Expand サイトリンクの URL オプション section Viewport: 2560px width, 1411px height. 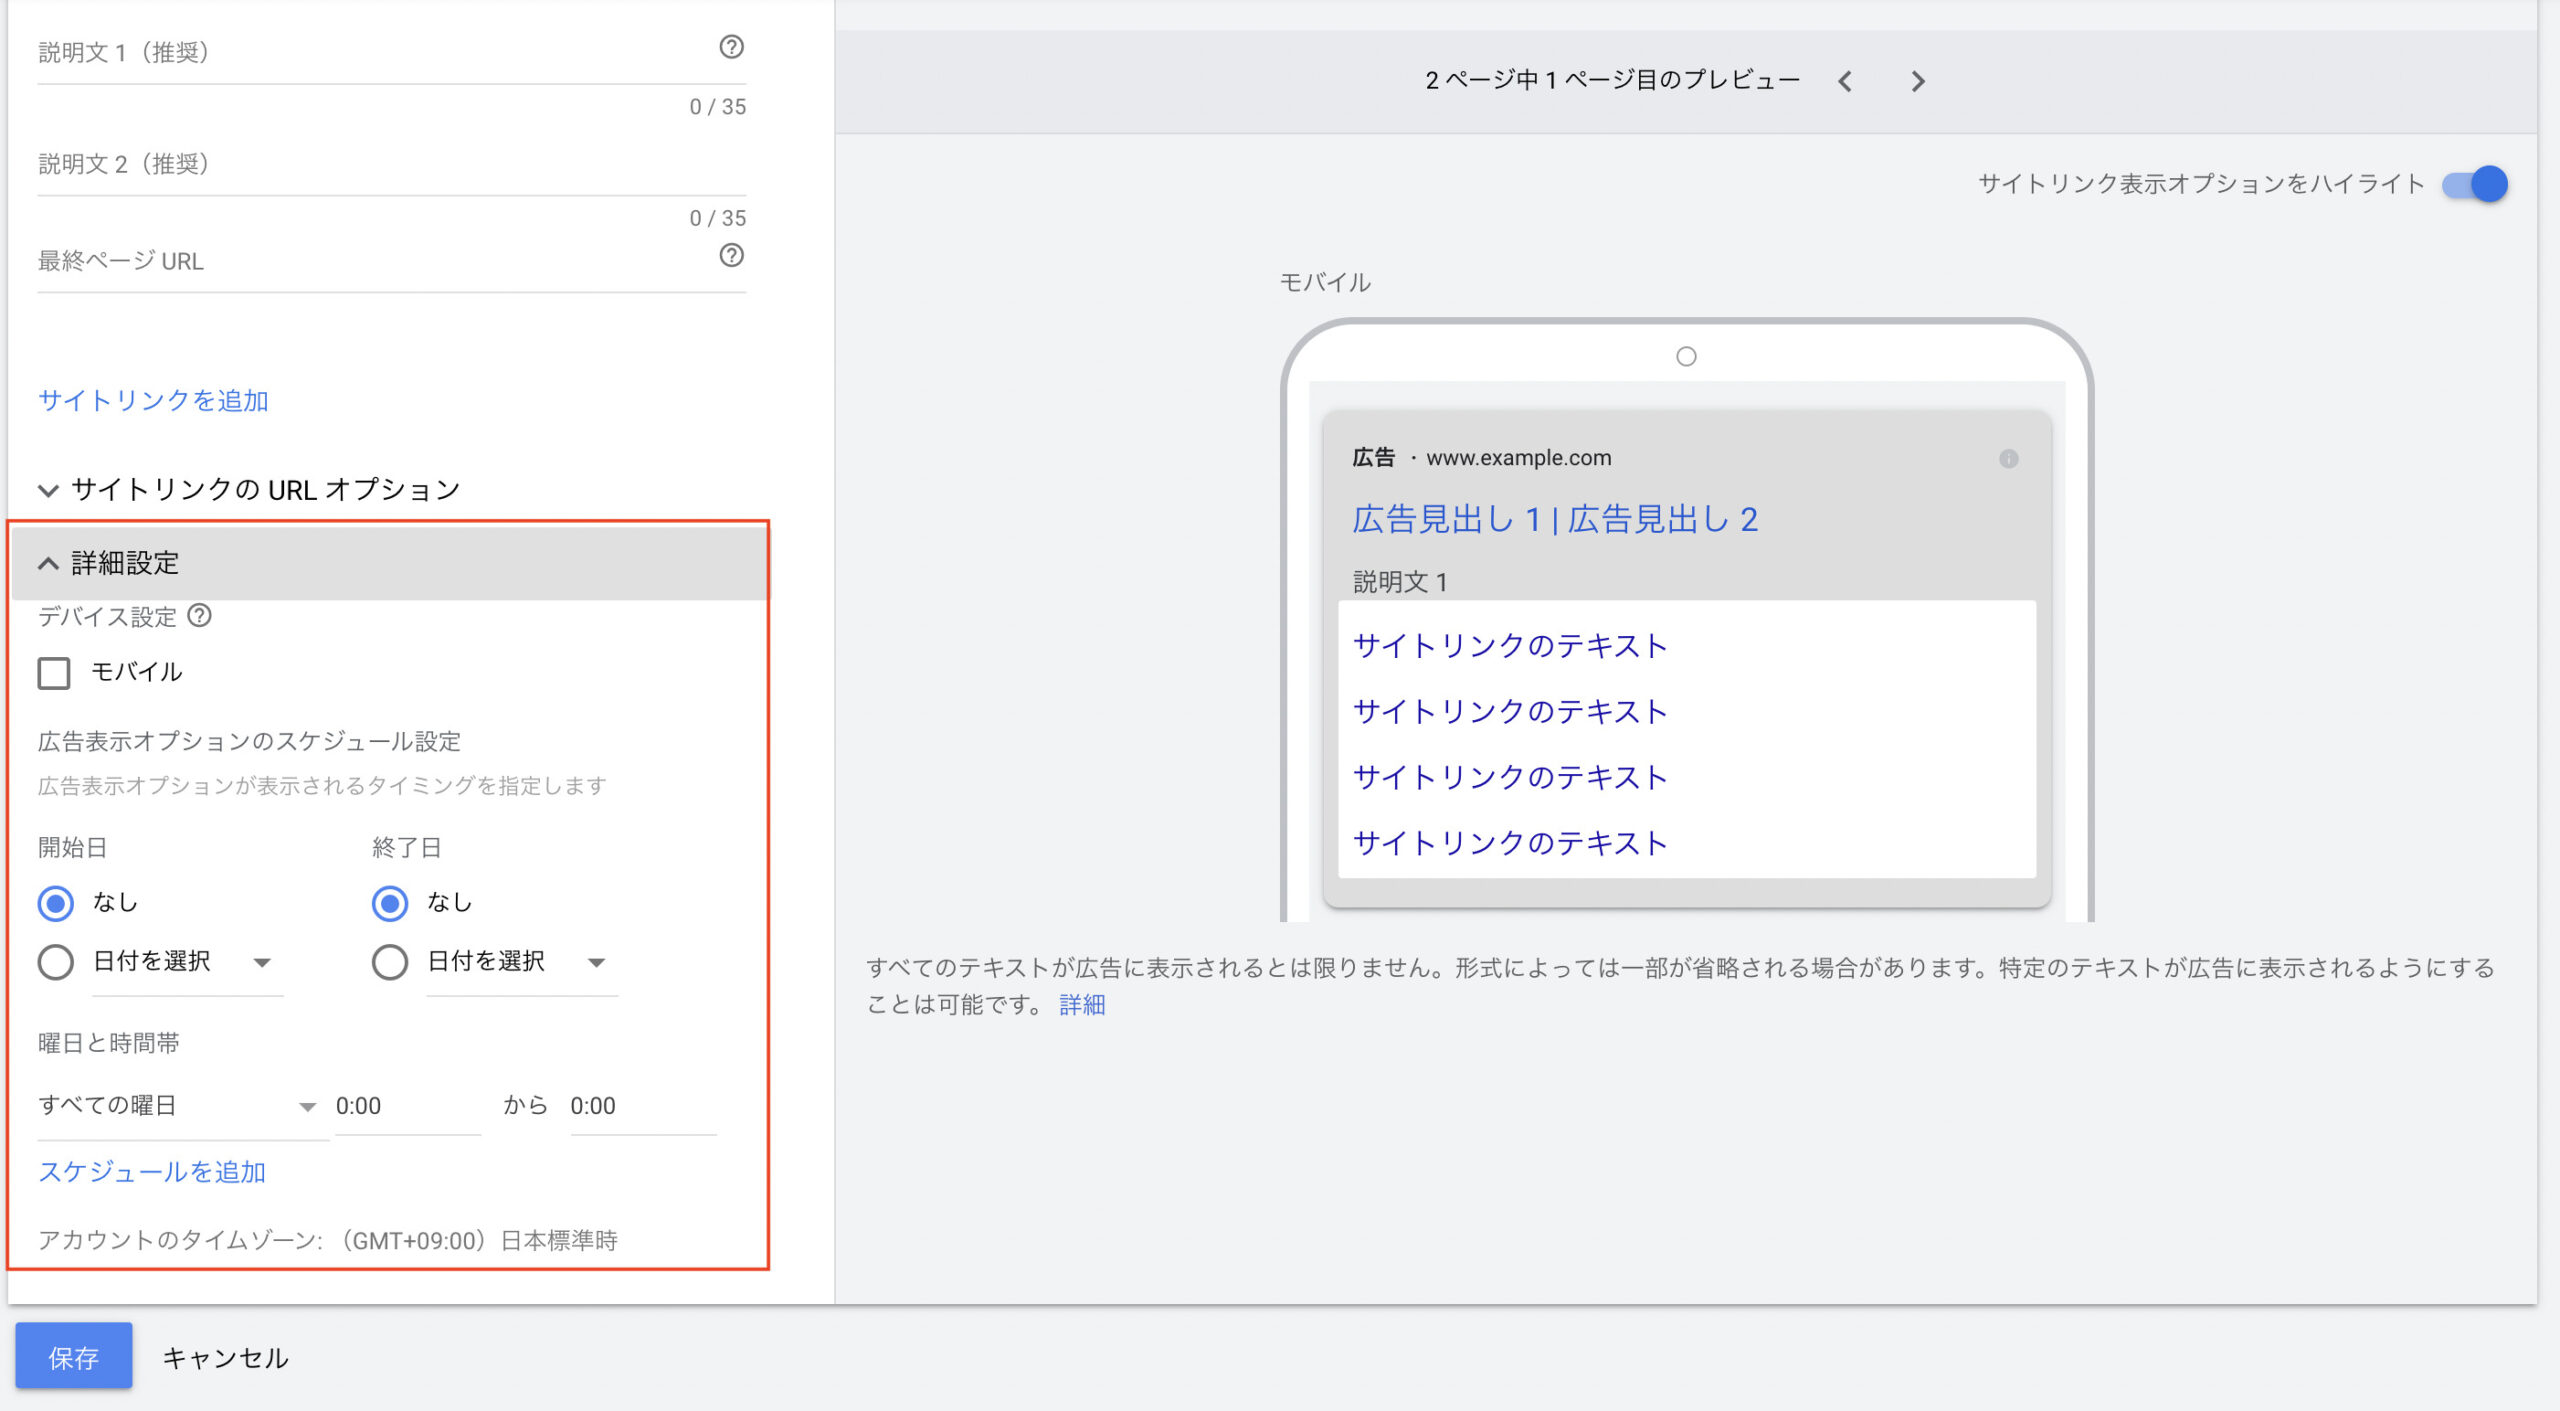250,490
